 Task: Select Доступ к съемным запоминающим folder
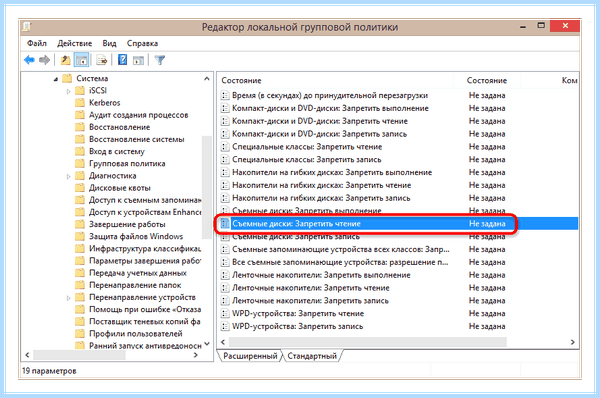pyautogui.click(x=145, y=200)
